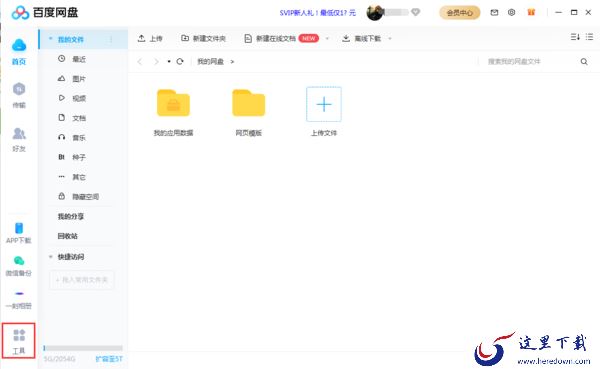Open the 传输 transfer list
Image resolution: width=600 pixels, height=369 pixels.
19,95
